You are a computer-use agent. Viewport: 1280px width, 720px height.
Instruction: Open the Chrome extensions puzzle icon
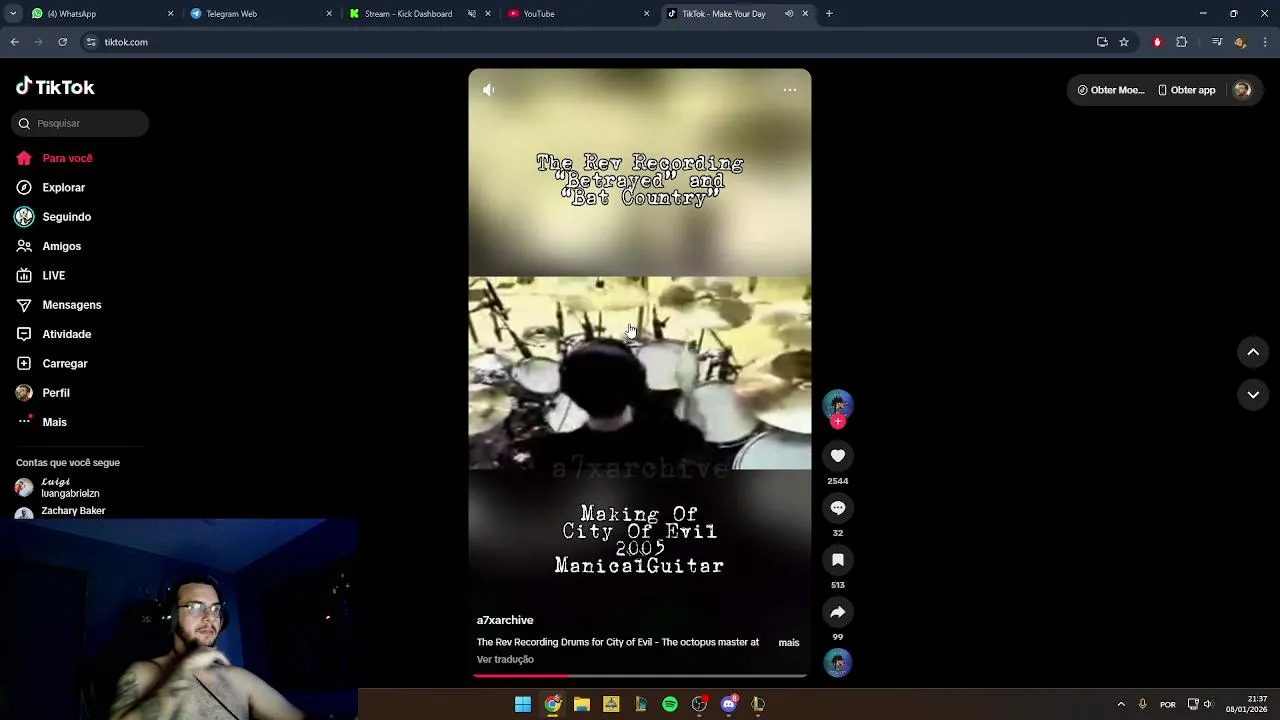[x=1182, y=42]
